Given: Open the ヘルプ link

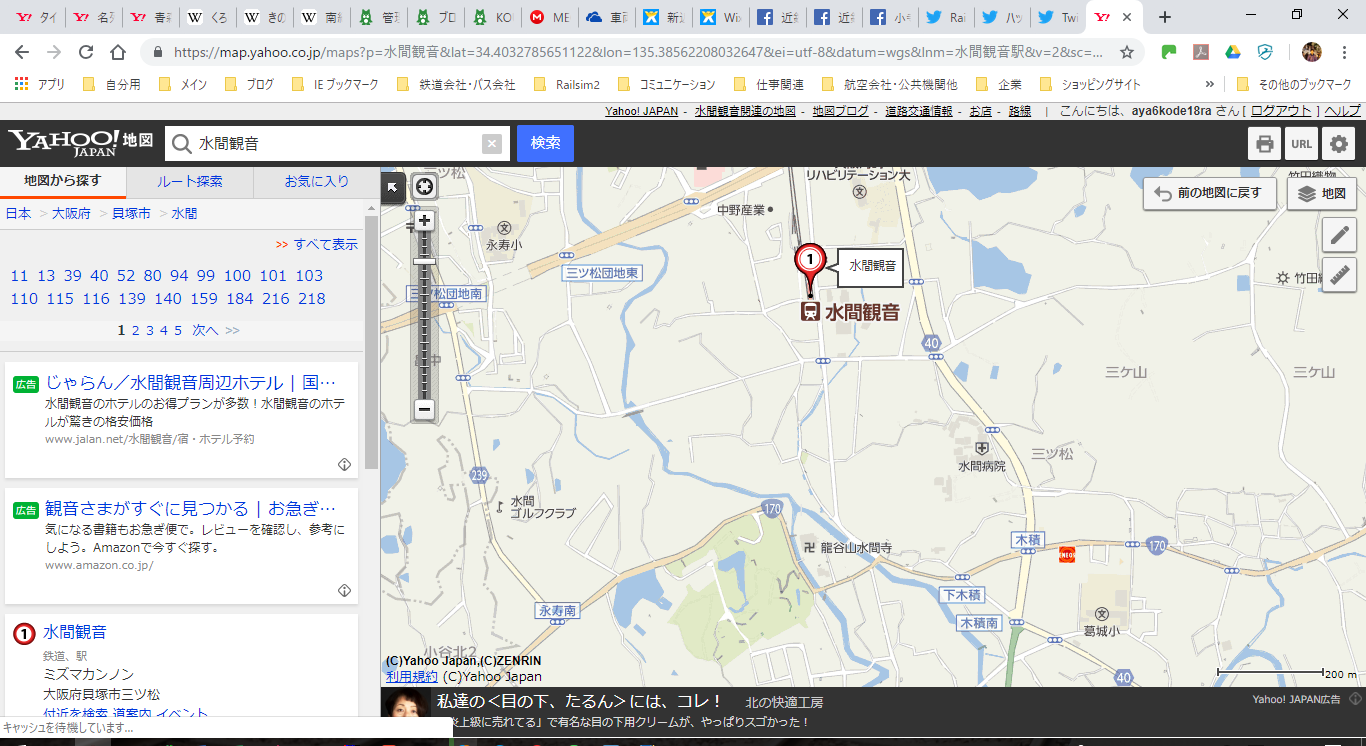Looking at the screenshot, I should pyautogui.click(x=1342, y=111).
